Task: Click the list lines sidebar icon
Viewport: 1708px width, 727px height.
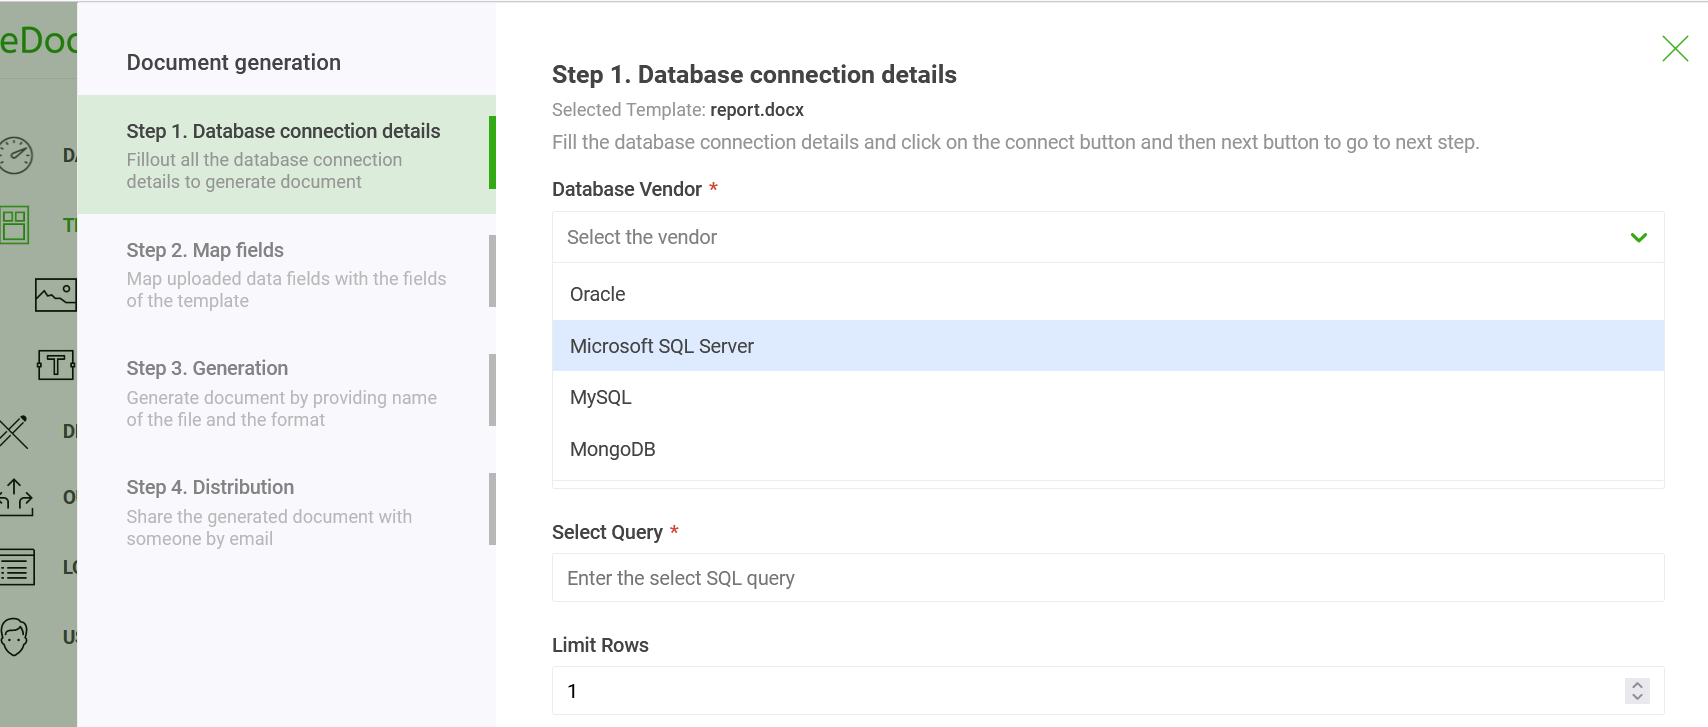Action: tap(17, 567)
